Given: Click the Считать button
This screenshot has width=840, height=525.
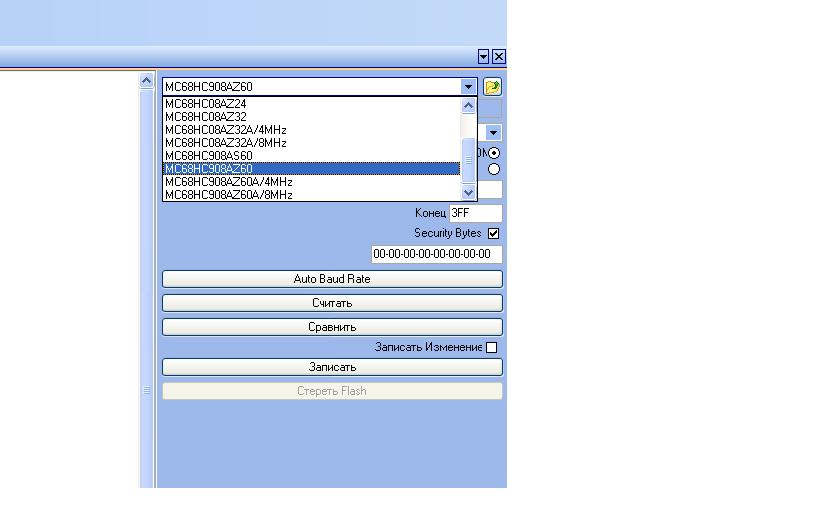Looking at the screenshot, I should click(332, 303).
